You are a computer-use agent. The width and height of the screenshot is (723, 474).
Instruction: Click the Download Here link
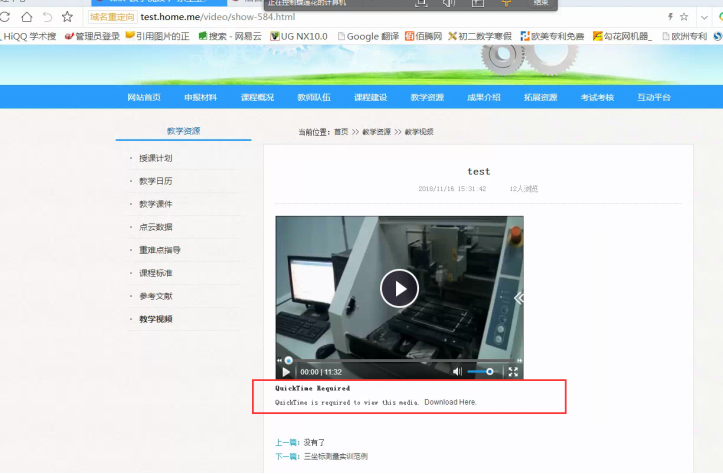[x=450, y=402]
